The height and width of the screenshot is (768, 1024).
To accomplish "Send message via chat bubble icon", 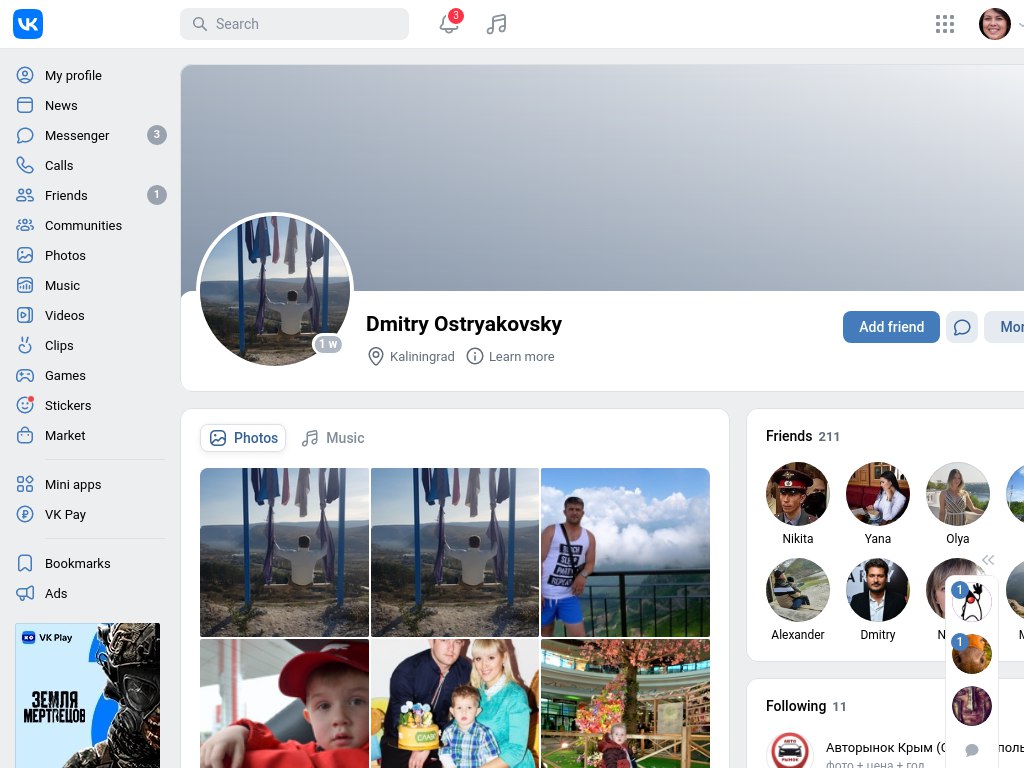I will pos(962,327).
